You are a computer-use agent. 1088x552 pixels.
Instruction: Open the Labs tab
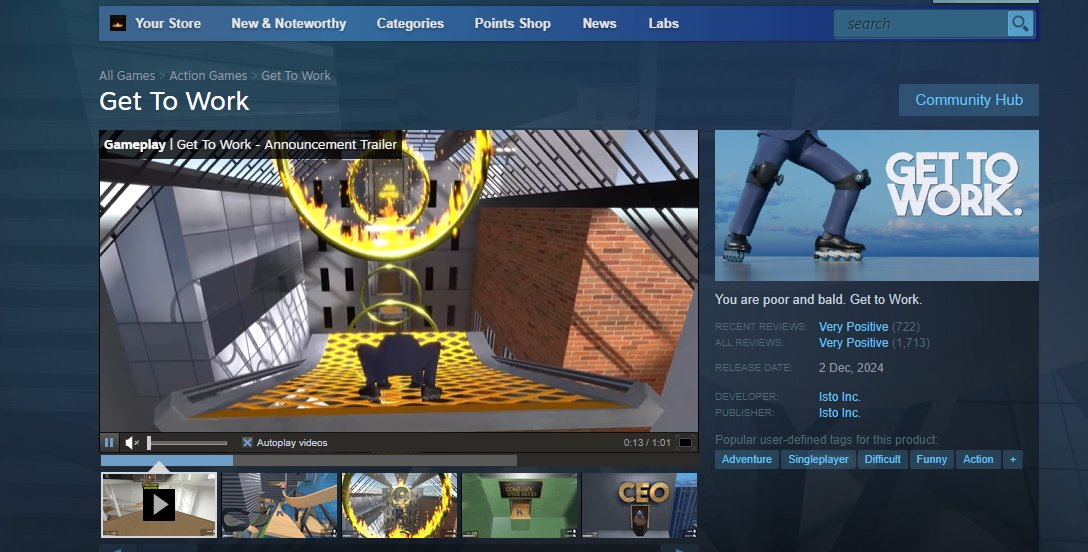click(x=663, y=23)
